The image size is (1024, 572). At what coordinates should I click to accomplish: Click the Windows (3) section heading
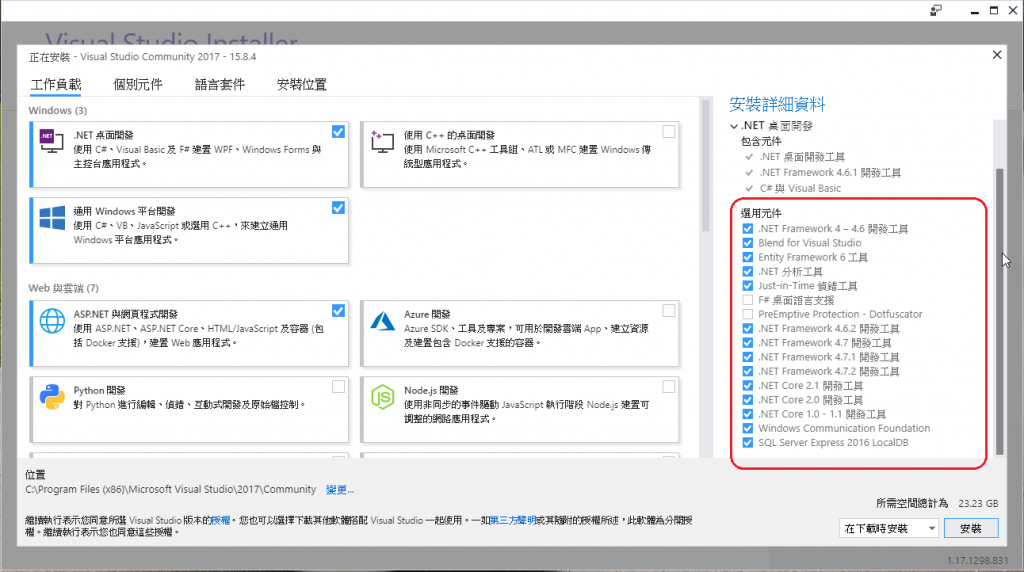click(x=57, y=110)
